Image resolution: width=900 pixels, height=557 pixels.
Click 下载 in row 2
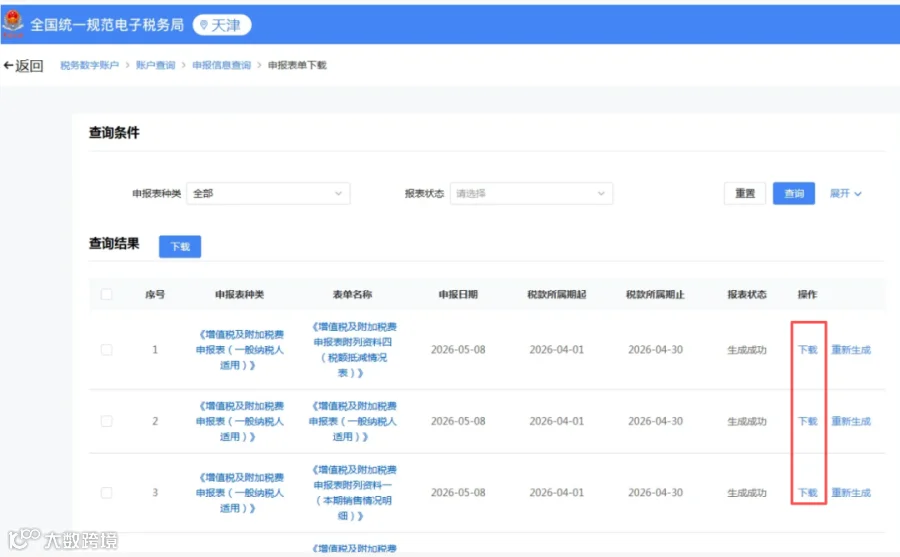tap(808, 421)
